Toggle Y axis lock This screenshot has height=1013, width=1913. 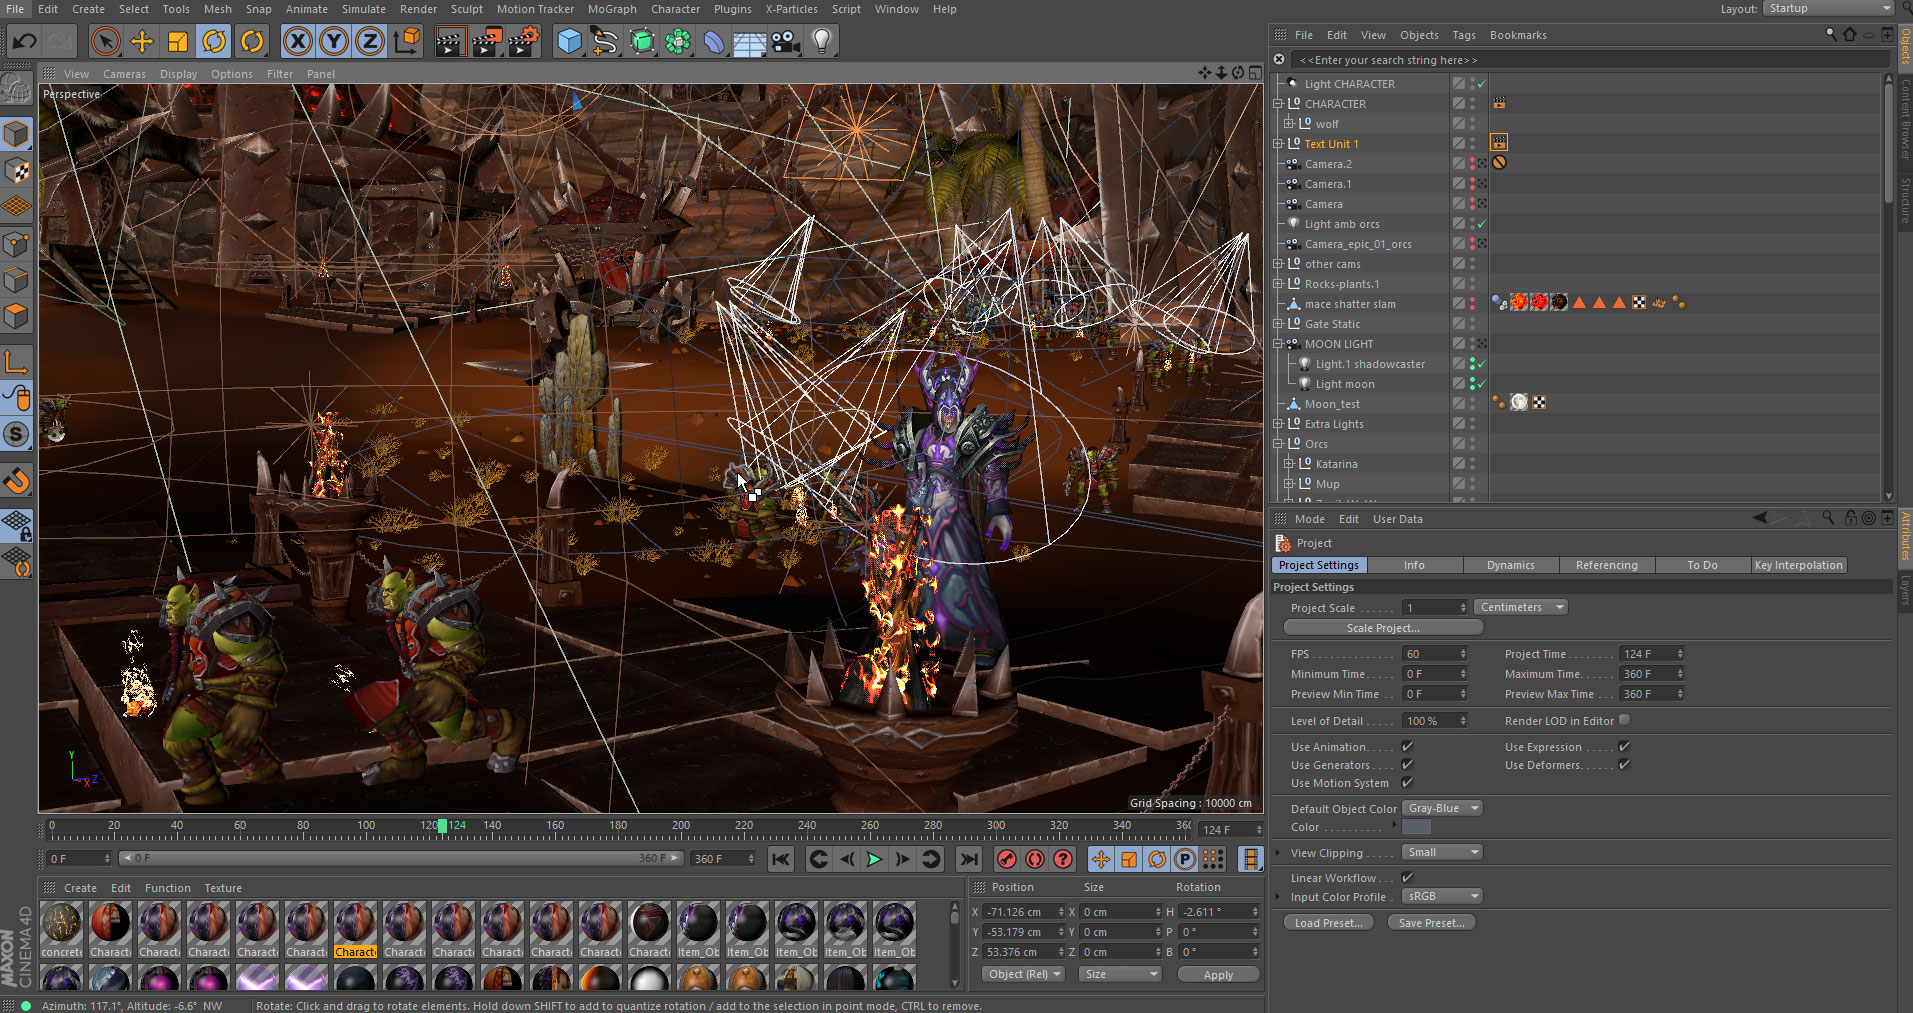point(334,42)
